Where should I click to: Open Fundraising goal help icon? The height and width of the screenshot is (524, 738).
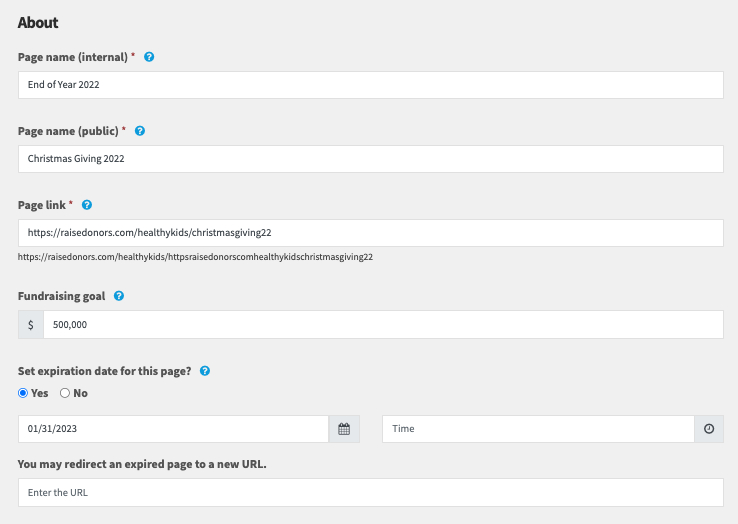point(119,296)
